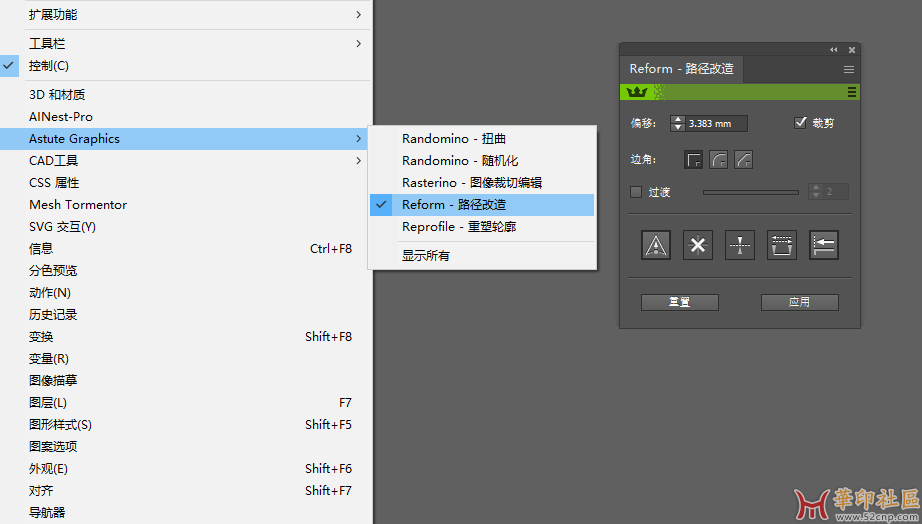Image resolution: width=922 pixels, height=524 pixels.
Task: Expand the Astute Graphics submenu
Action: (x=185, y=139)
